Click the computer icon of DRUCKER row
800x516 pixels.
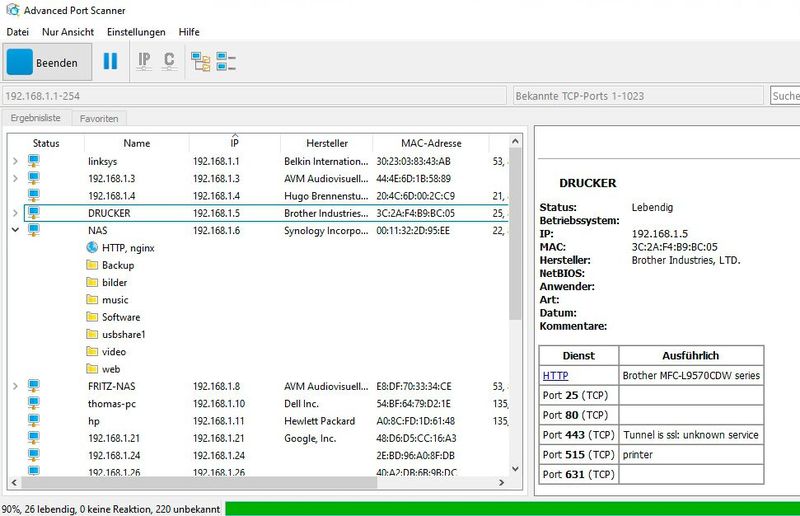point(34,213)
